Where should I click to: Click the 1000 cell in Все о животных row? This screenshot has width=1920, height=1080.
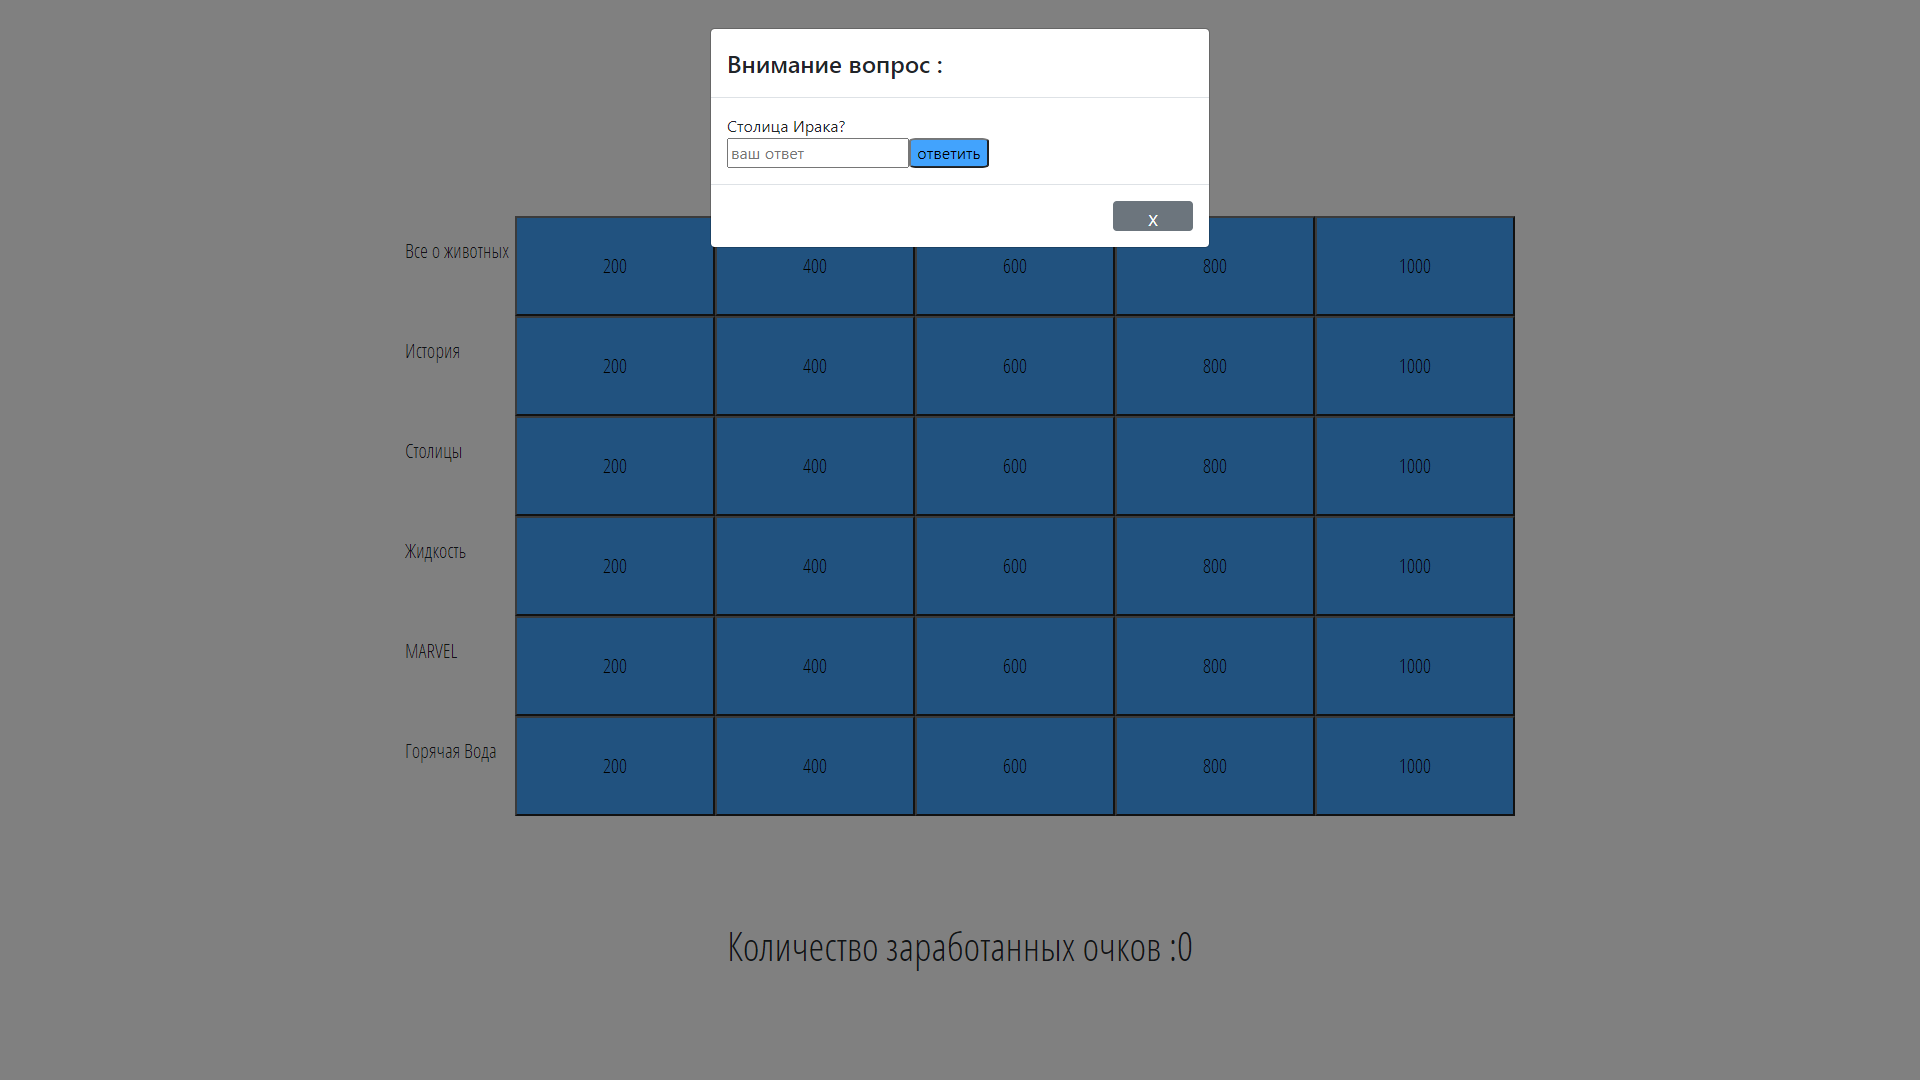[x=1415, y=266]
